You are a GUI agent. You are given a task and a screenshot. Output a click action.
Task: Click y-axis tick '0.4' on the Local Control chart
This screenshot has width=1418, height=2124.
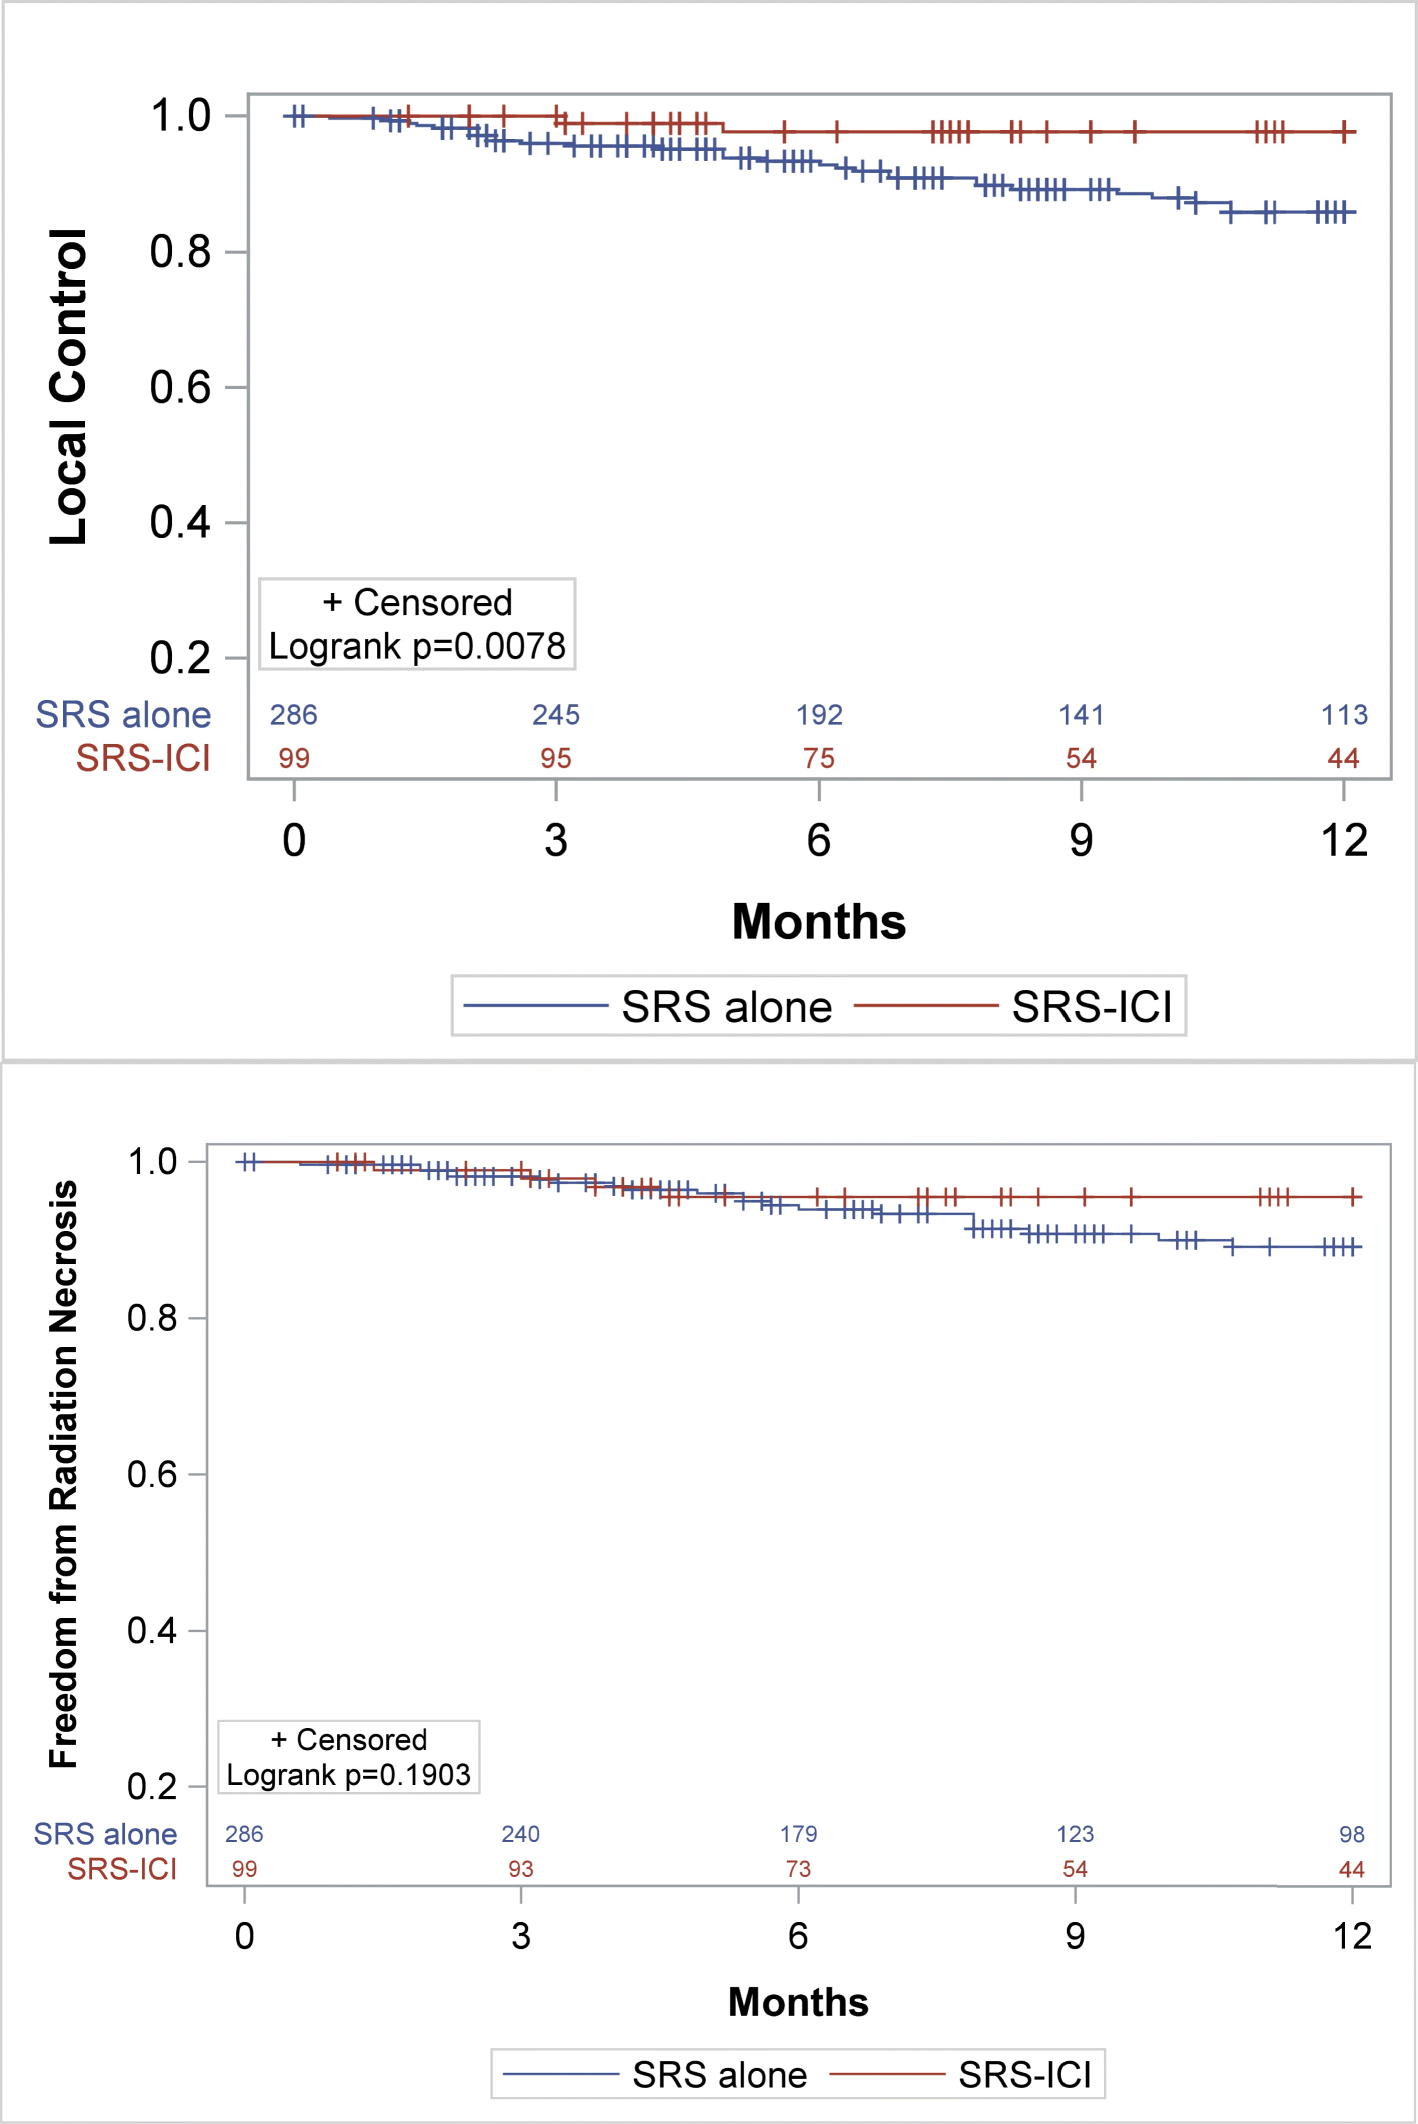(180, 522)
